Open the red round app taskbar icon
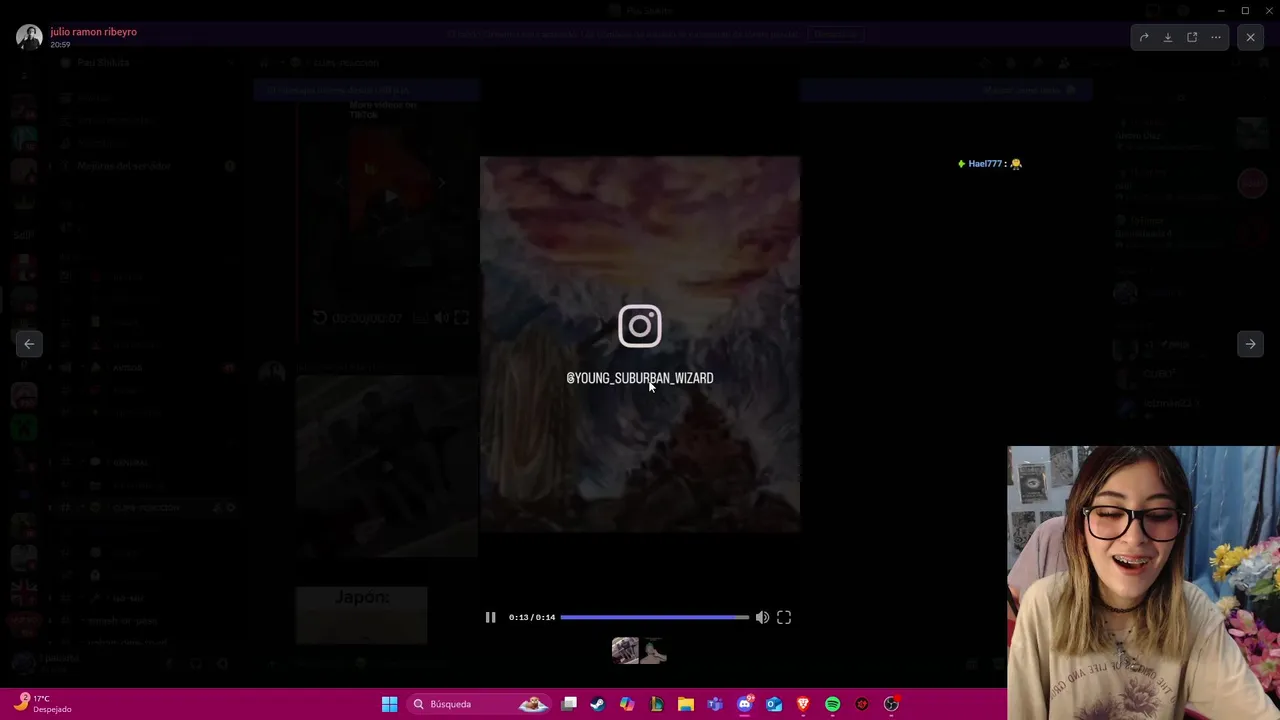Viewport: 1280px width, 720px height. pyautogui.click(x=861, y=704)
